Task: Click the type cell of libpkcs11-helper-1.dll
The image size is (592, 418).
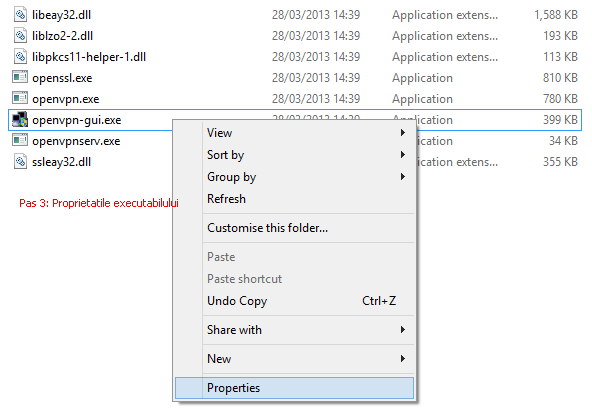Action: click(445, 57)
